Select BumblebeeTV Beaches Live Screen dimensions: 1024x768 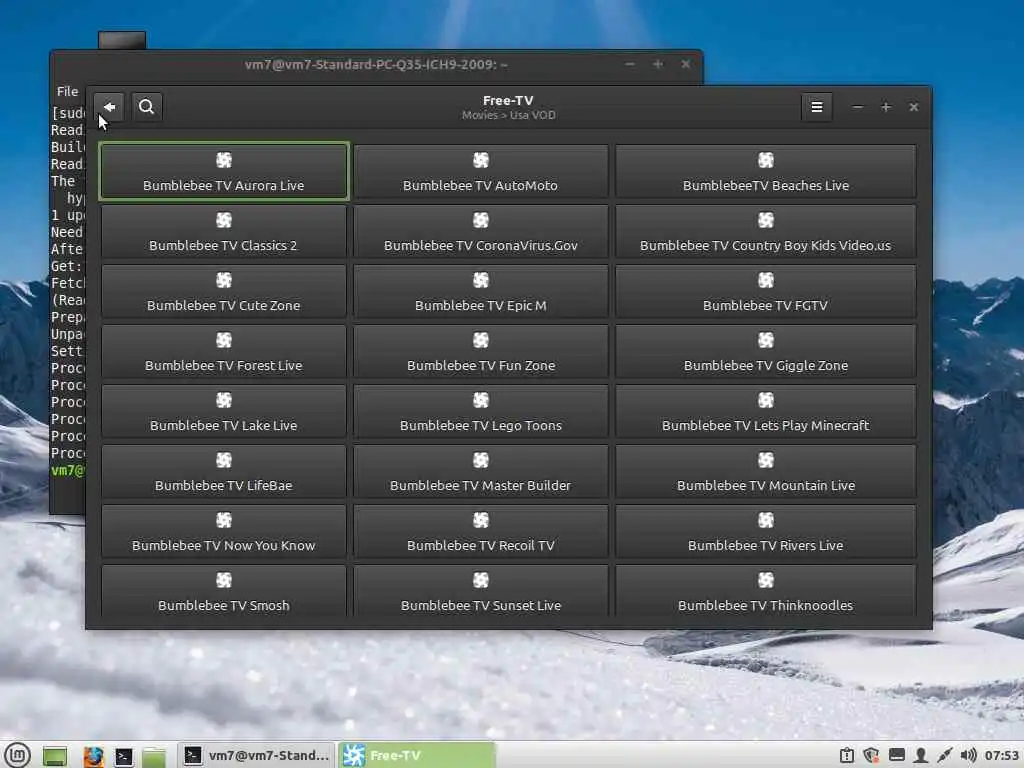click(765, 171)
